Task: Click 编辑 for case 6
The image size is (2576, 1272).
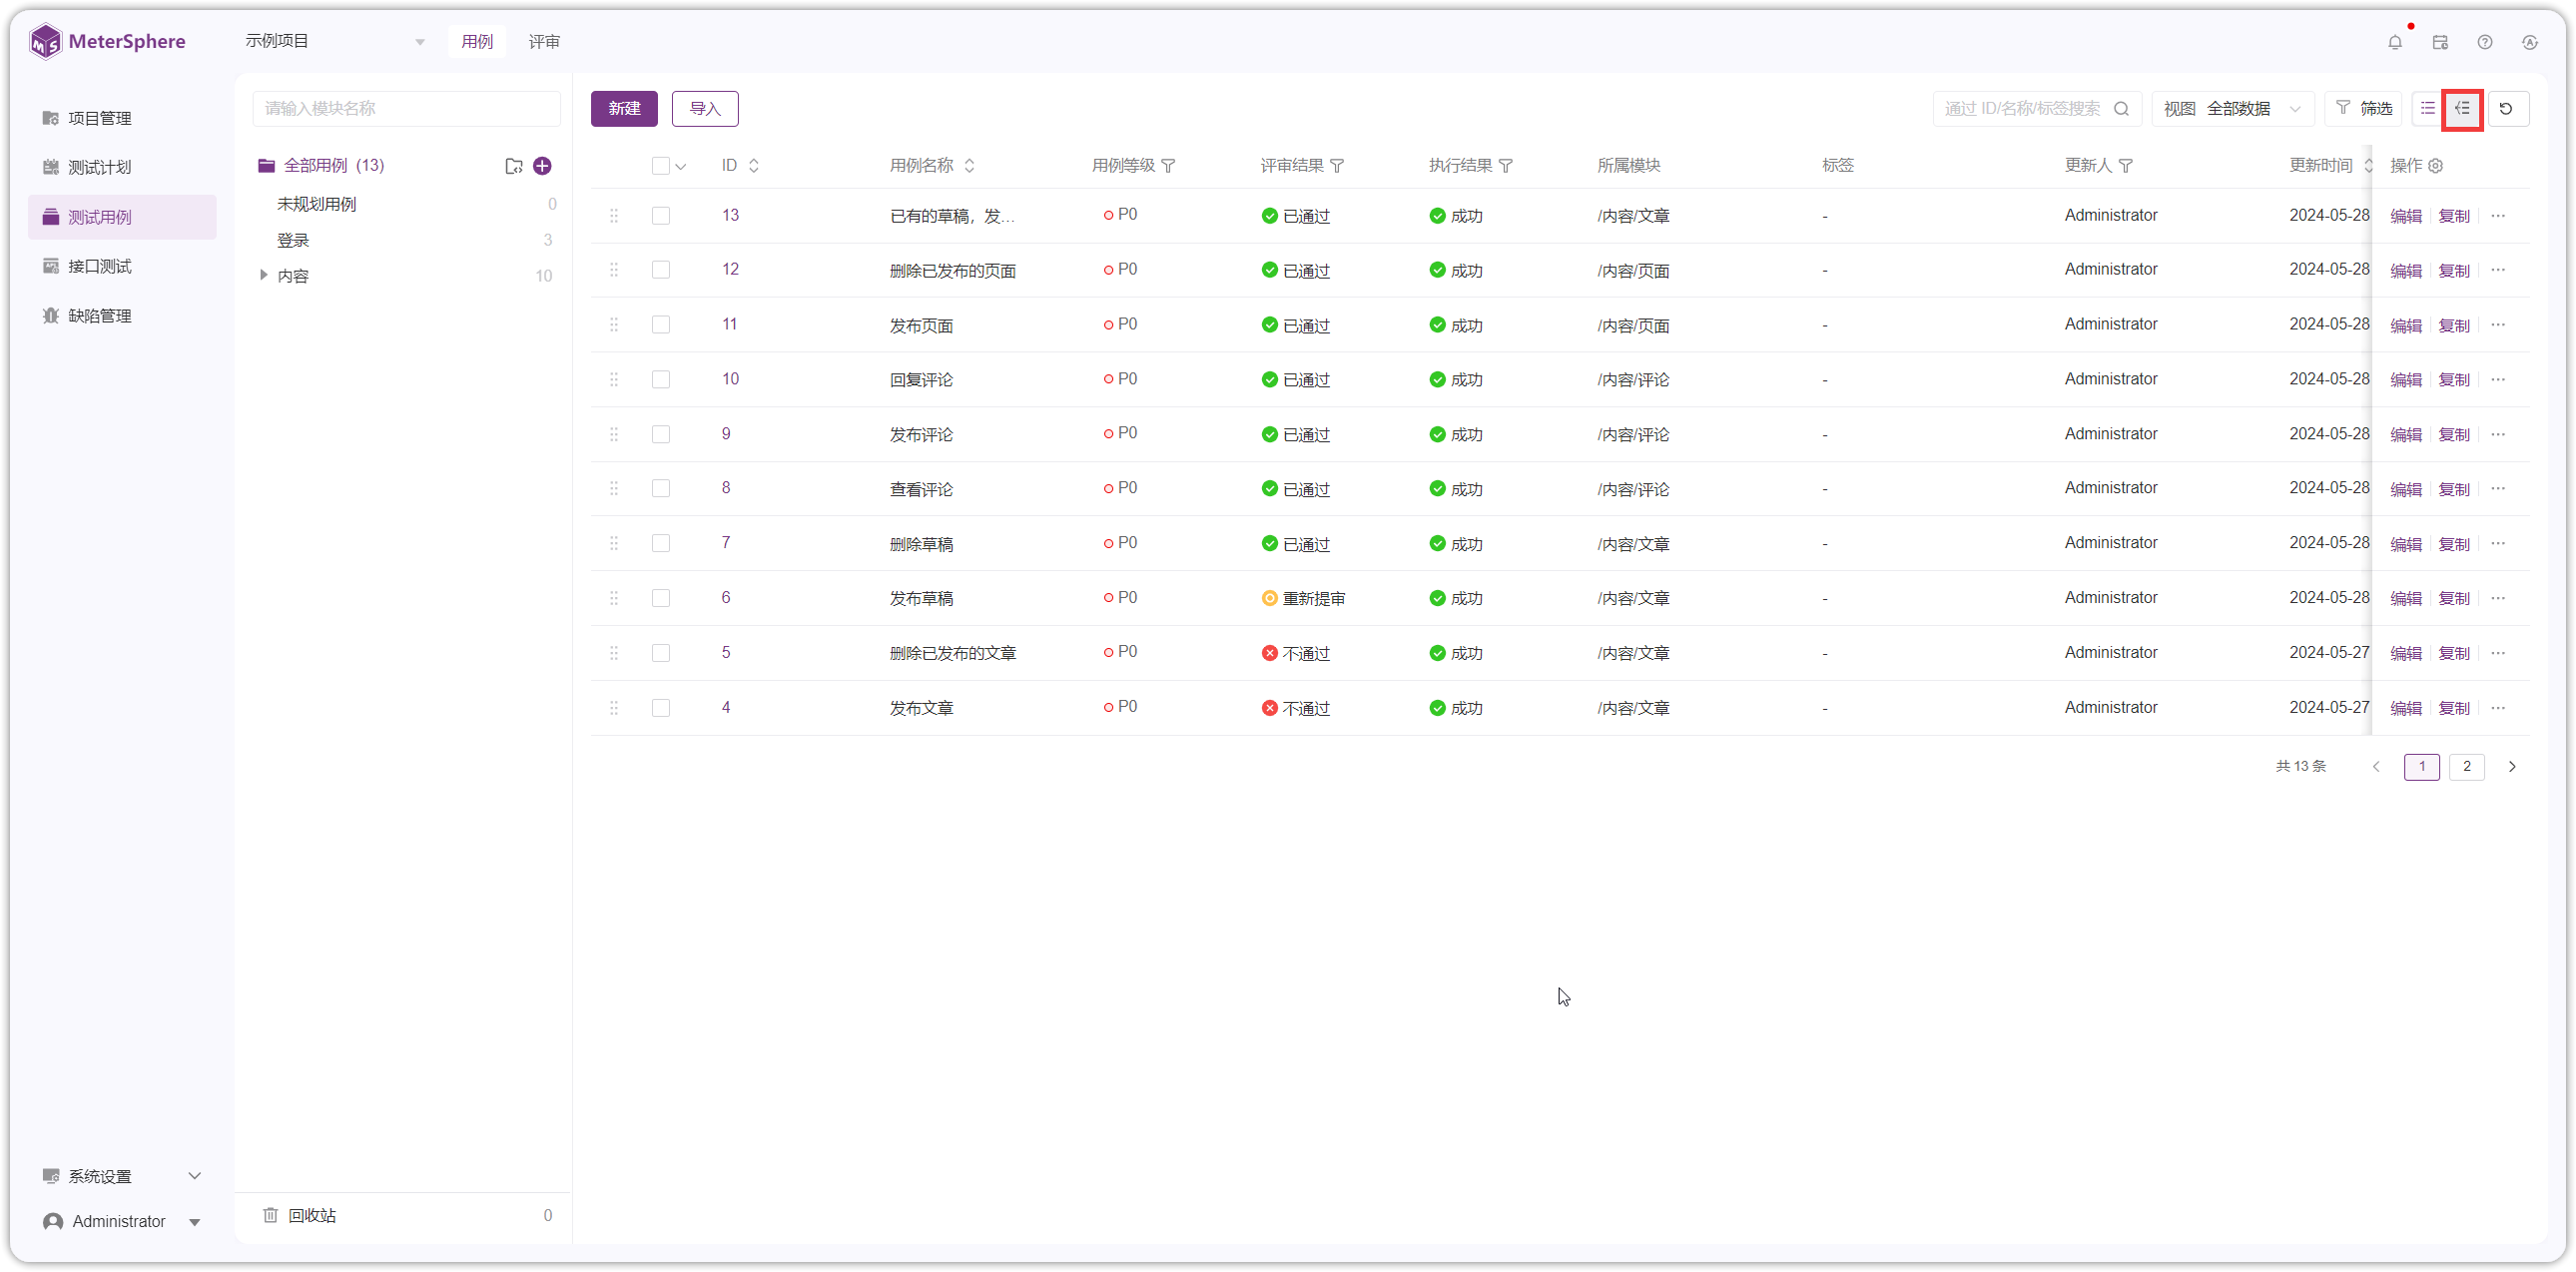Action: [2405, 599]
